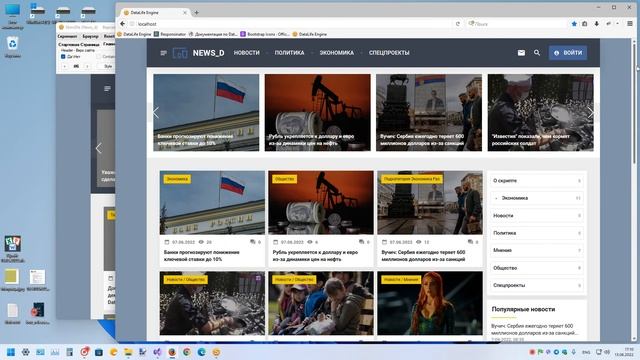Click the browser search field

tap(517, 24)
